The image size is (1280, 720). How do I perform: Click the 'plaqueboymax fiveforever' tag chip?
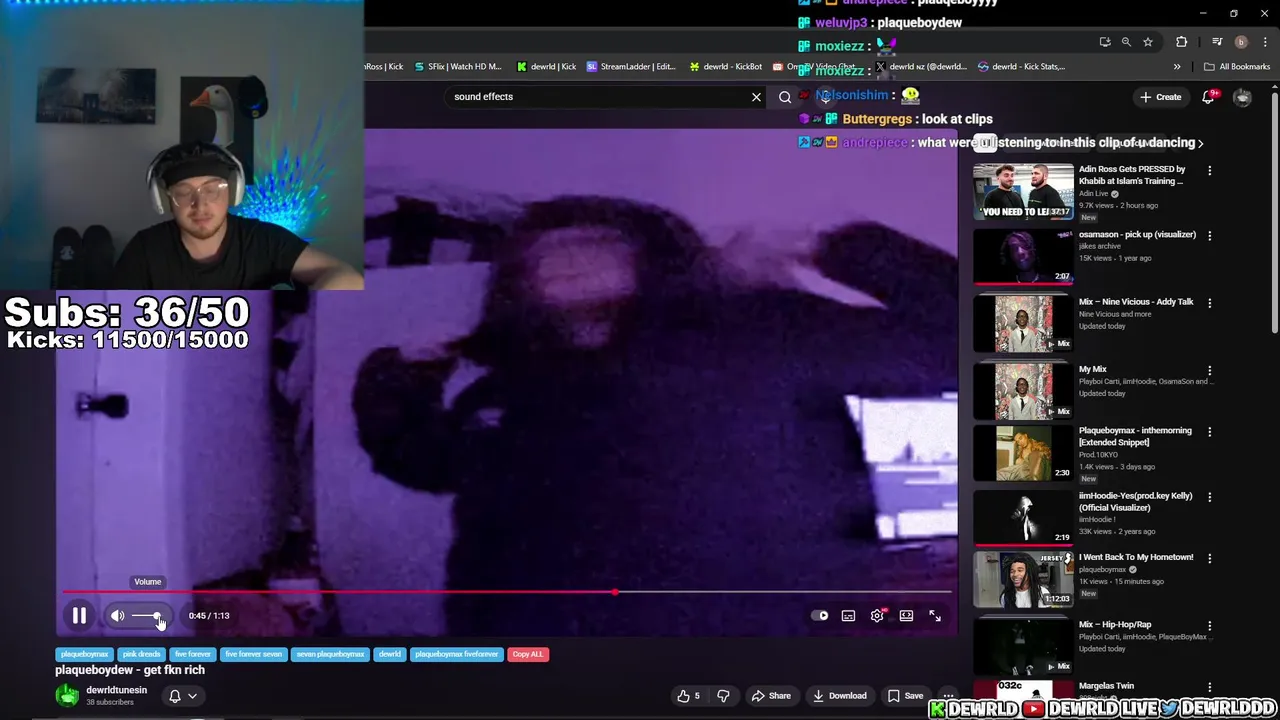[x=456, y=654]
